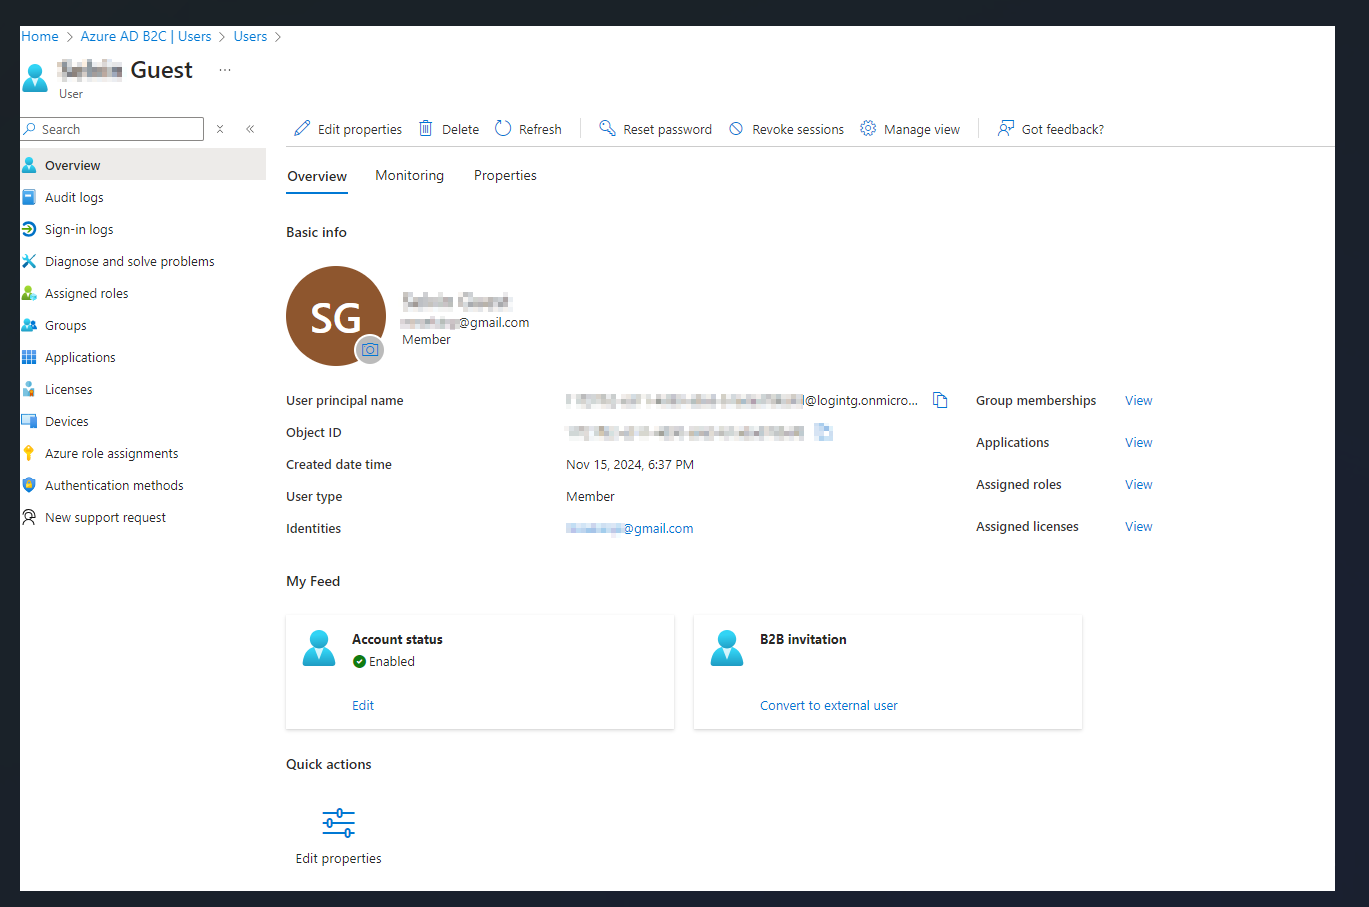Go to Home breadcrumb link
Screen dimensions: 1369x907
pyautogui.click(x=40, y=36)
